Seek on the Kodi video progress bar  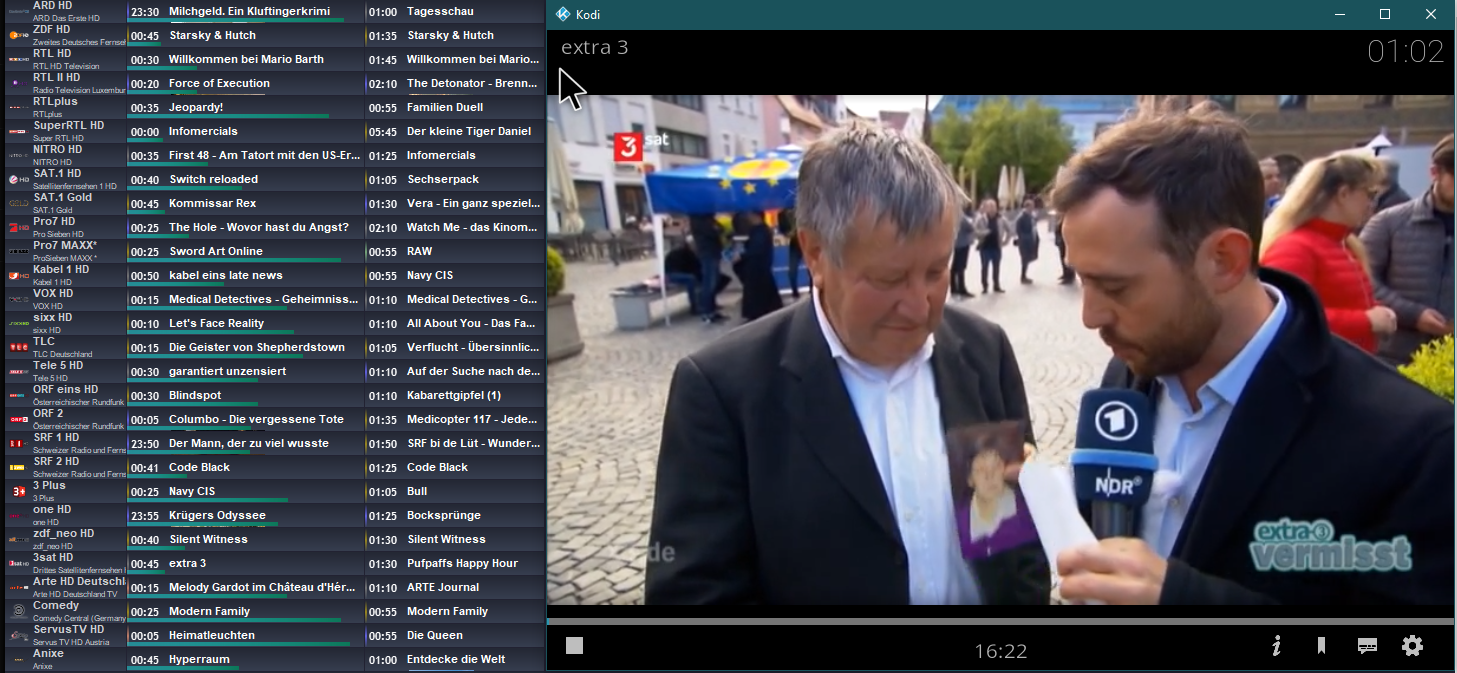click(1000, 621)
